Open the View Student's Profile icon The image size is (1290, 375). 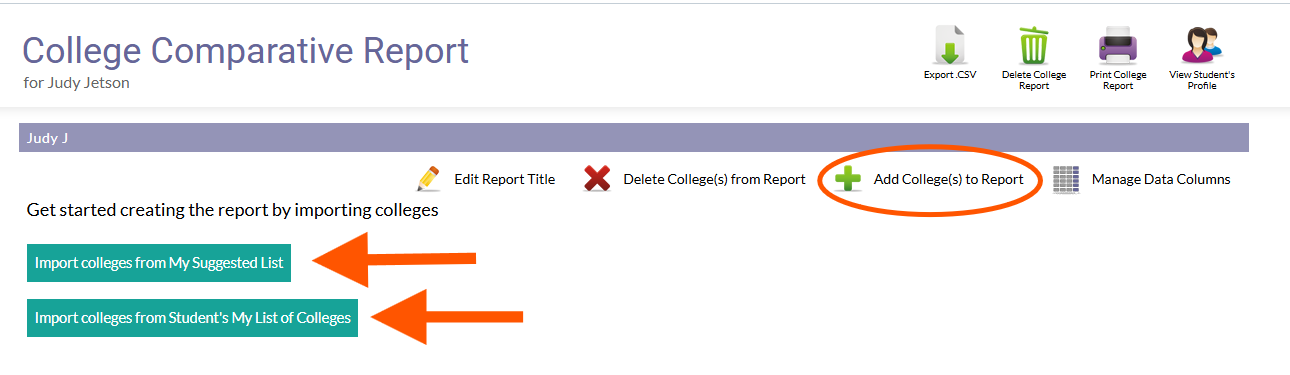click(1202, 45)
